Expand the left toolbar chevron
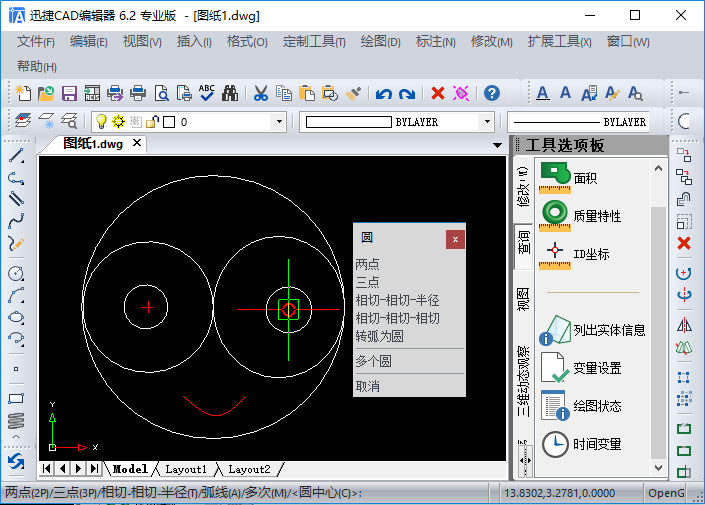 click(x=16, y=437)
